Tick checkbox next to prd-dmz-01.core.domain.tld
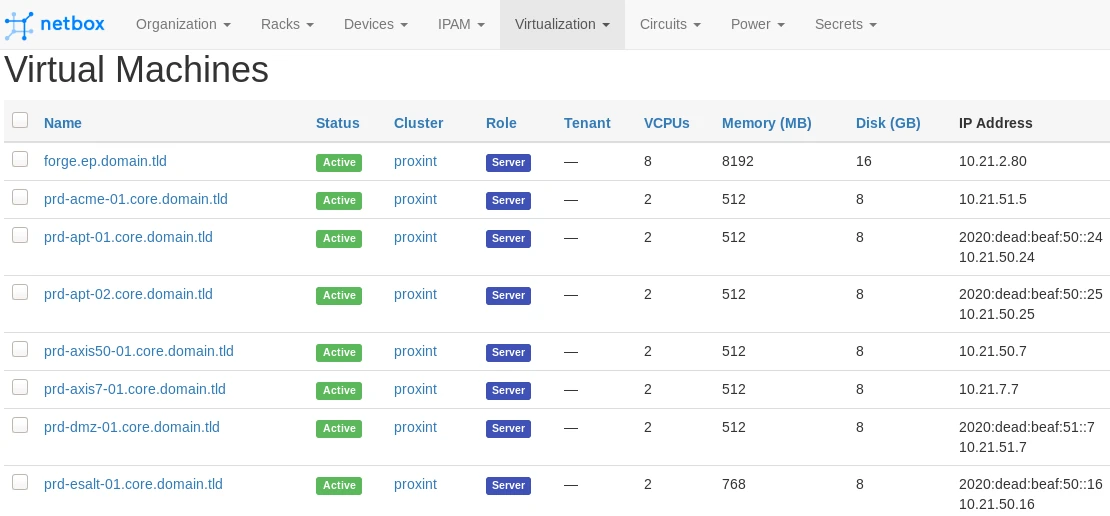 [20, 425]
